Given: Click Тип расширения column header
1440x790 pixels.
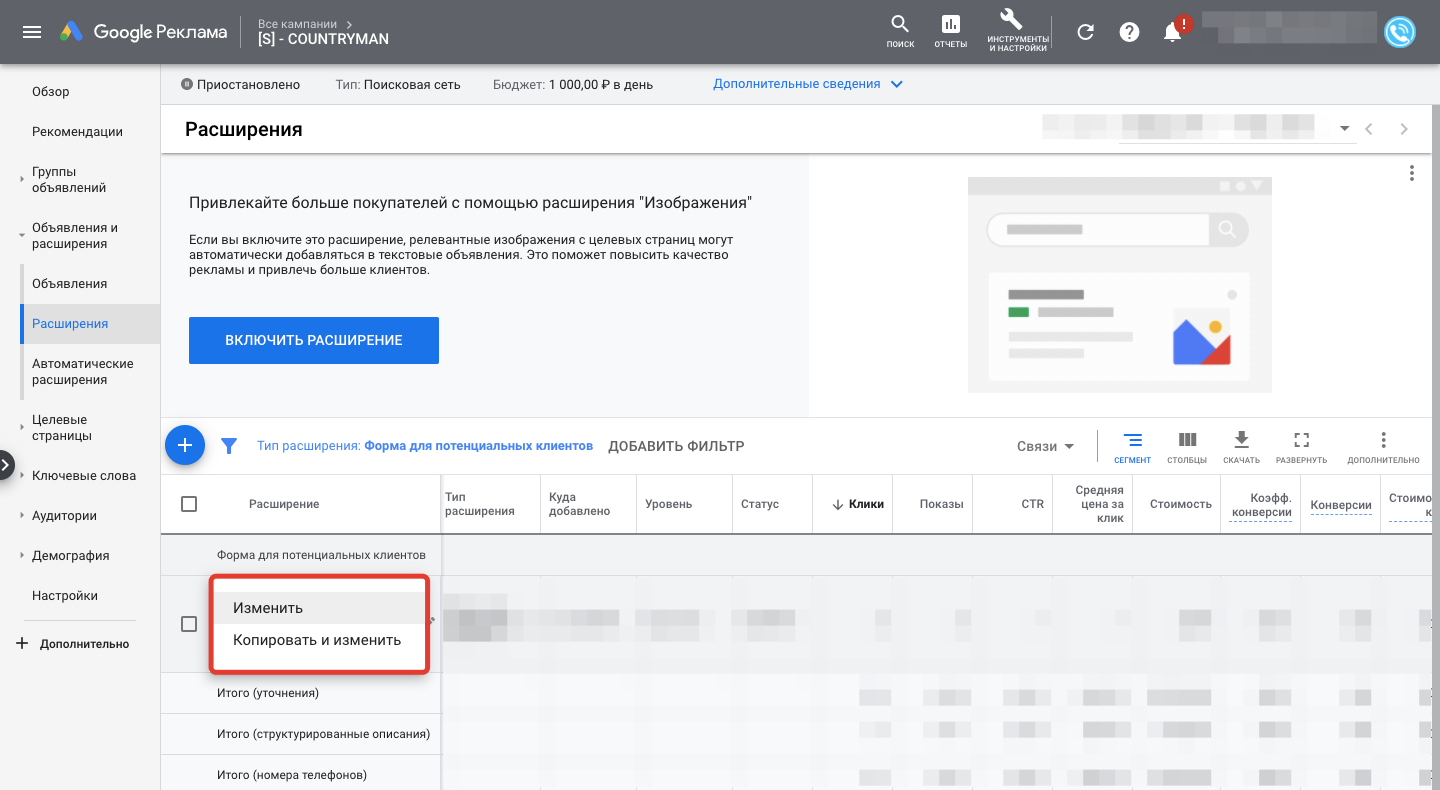Looking at the screenshot, I should (x=480, y=504).
